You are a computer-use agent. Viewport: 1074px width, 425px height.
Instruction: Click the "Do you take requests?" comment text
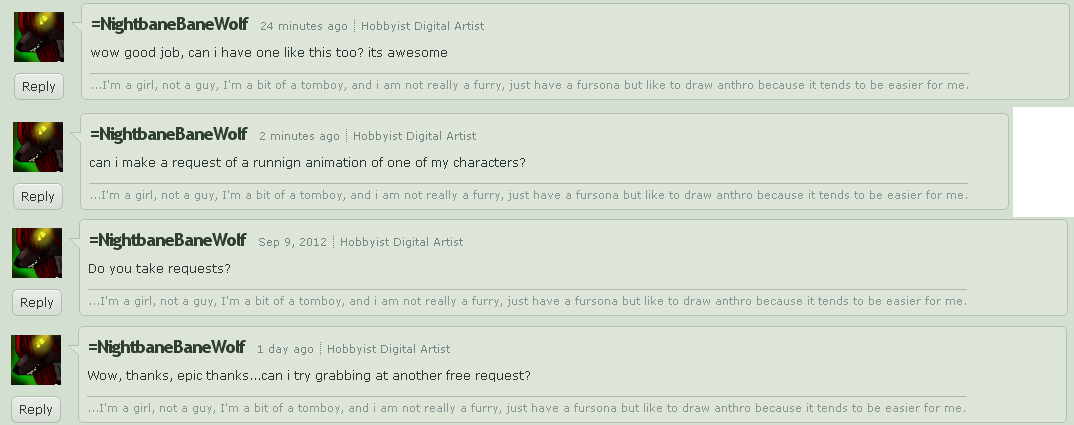[x=159, y=269]
